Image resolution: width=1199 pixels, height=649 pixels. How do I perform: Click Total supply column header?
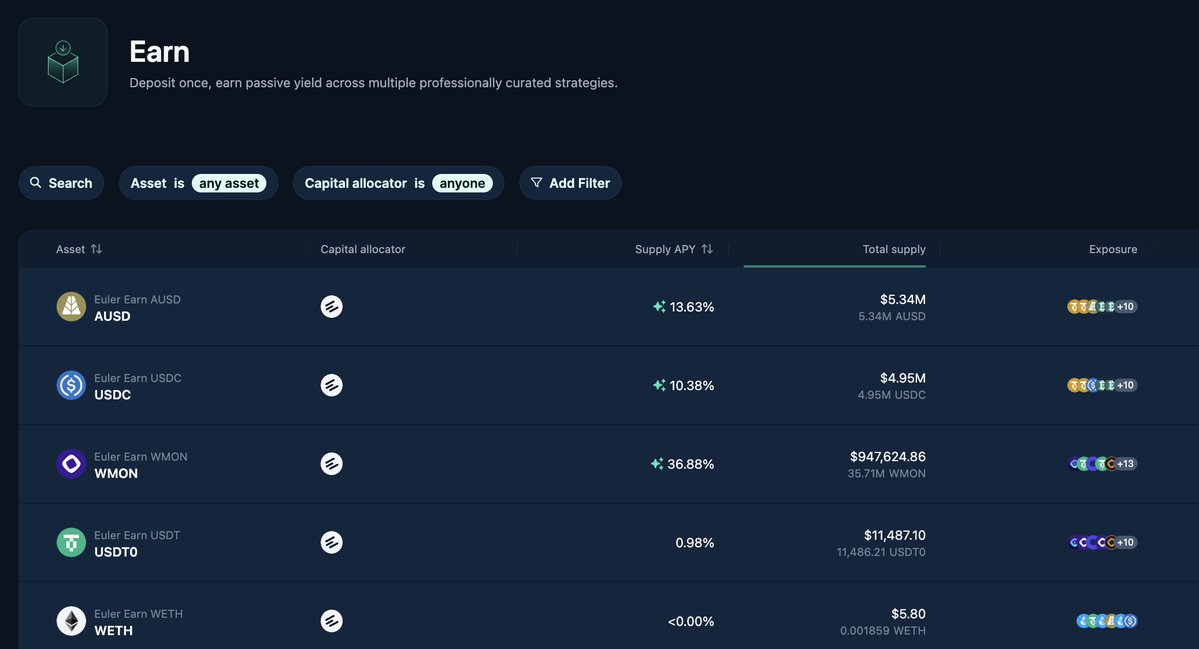click(894, 249)
